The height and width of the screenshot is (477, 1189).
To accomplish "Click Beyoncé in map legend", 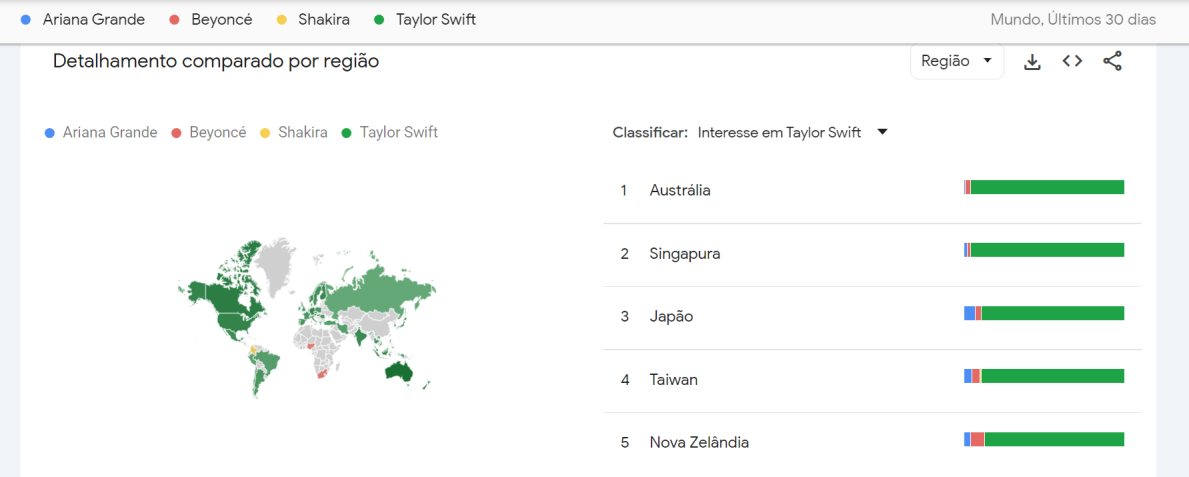I will 218,133.
